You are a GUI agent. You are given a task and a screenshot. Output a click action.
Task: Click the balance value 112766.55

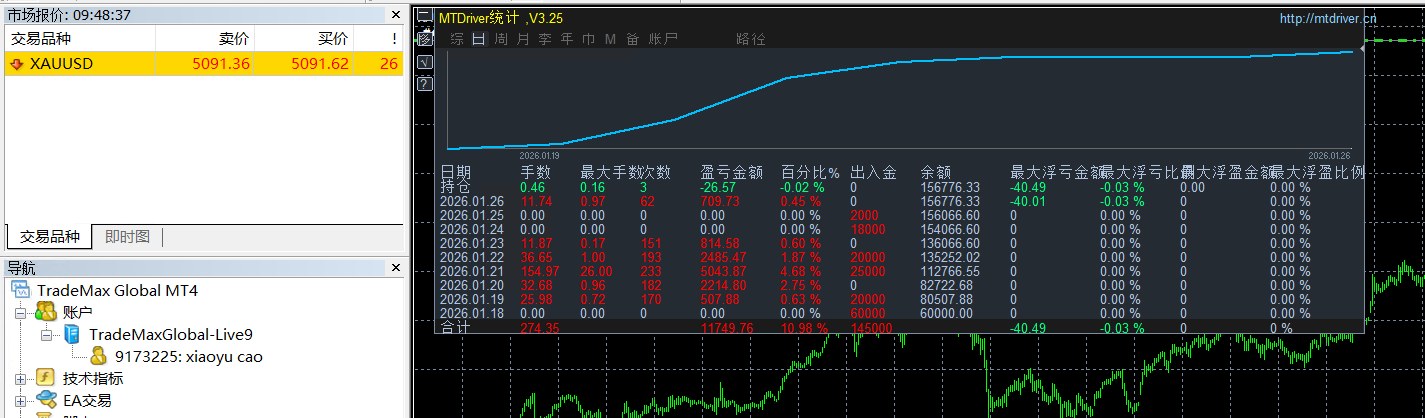tap(950, 271)
